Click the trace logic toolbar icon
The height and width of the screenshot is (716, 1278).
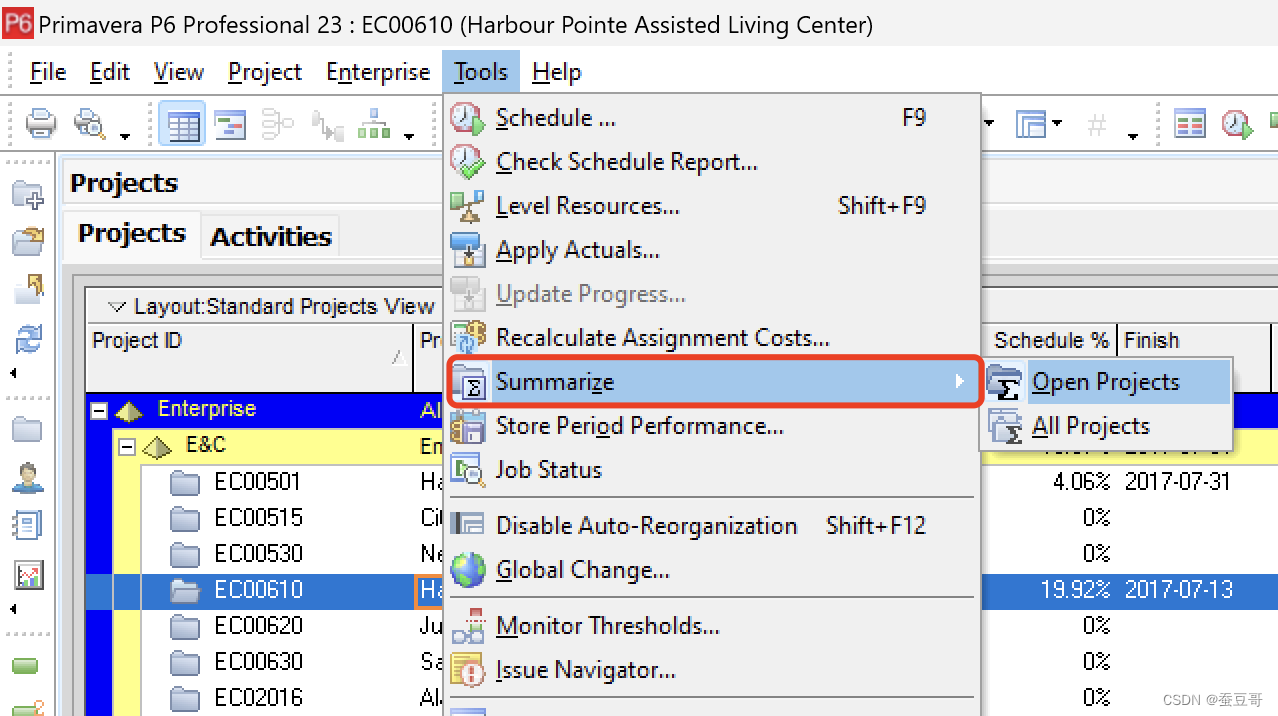(327, 124)
